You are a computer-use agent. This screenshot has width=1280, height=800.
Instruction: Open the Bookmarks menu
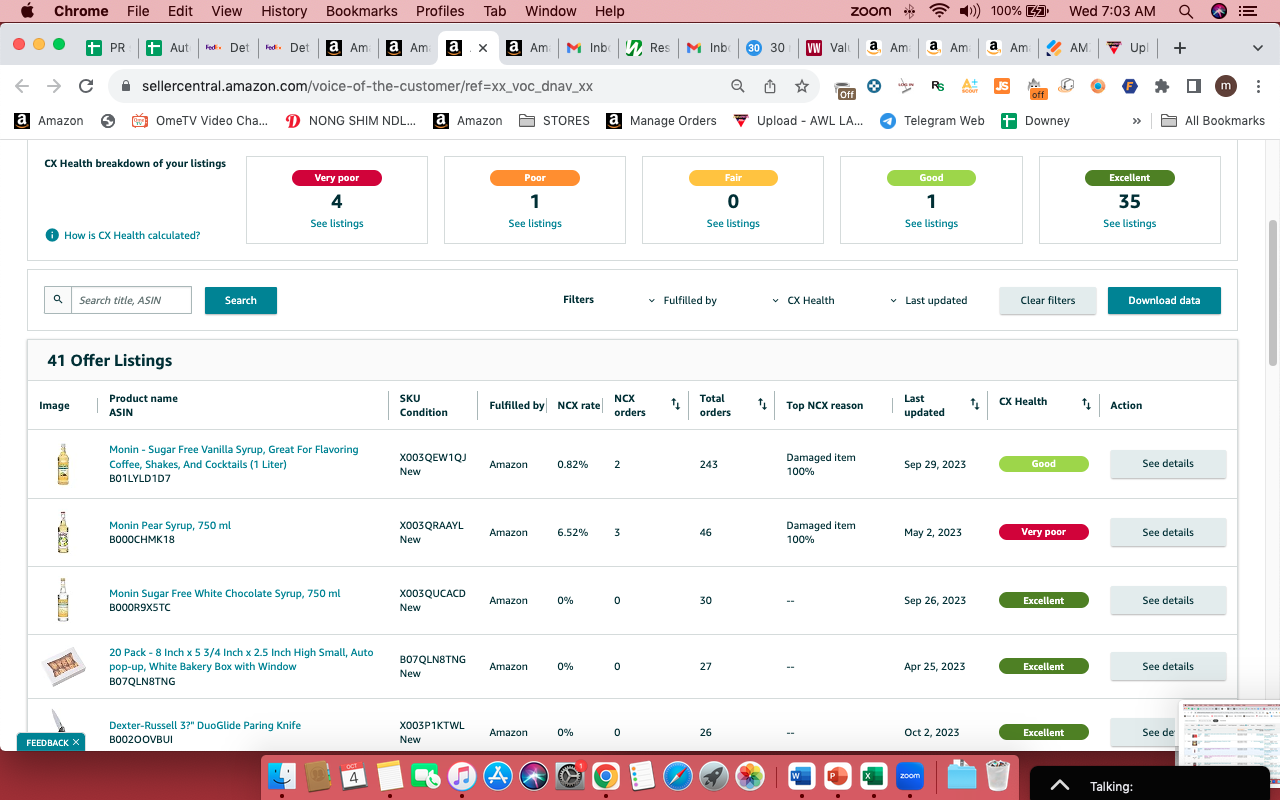pyautogui.click(x=361, y=11)
